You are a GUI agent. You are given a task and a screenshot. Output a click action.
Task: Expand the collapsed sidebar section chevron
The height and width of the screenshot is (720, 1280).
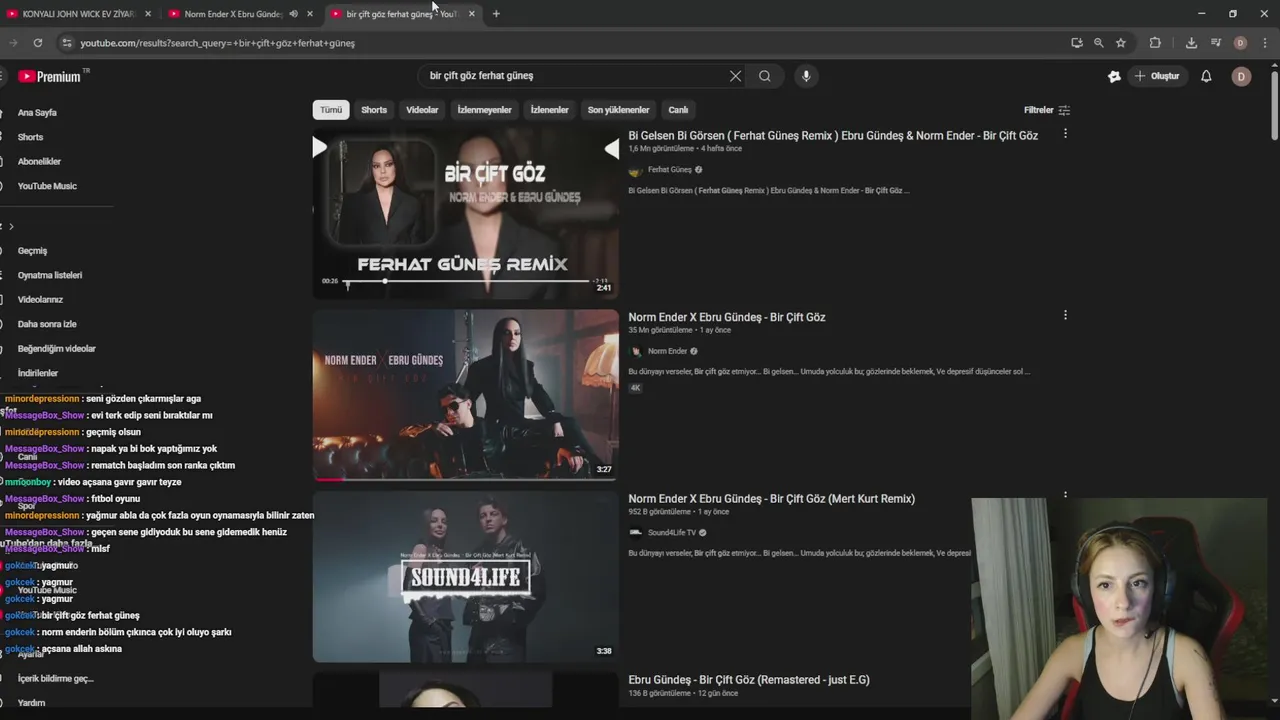pos(11,226)
